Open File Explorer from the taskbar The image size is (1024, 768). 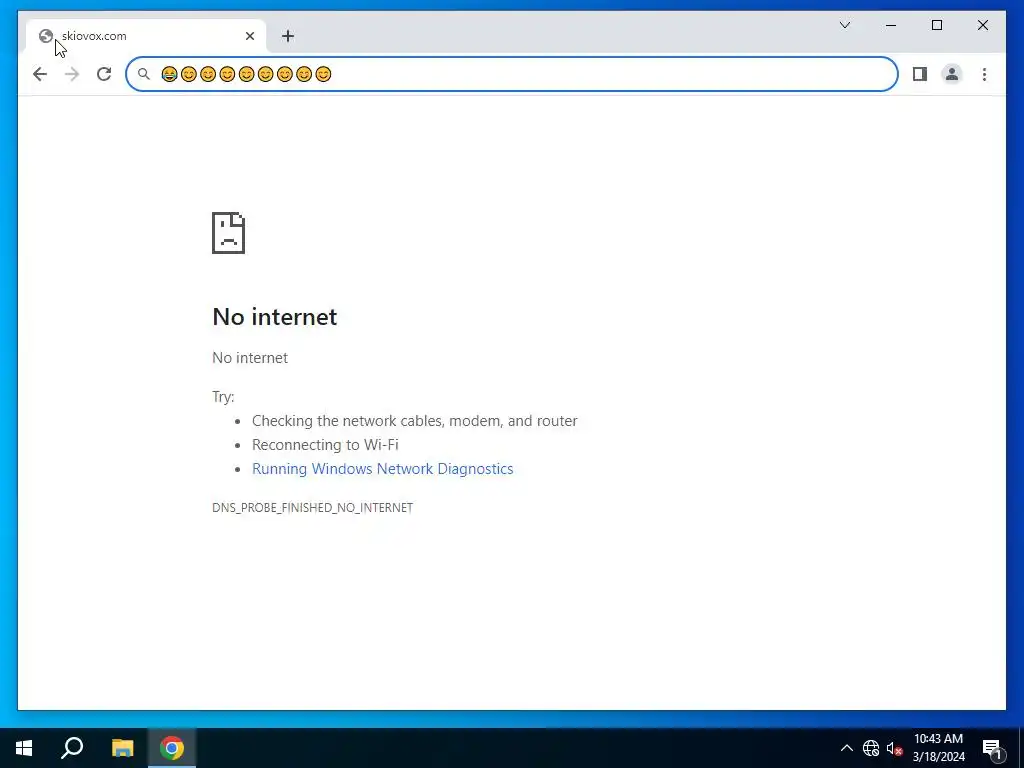(122, 748)
